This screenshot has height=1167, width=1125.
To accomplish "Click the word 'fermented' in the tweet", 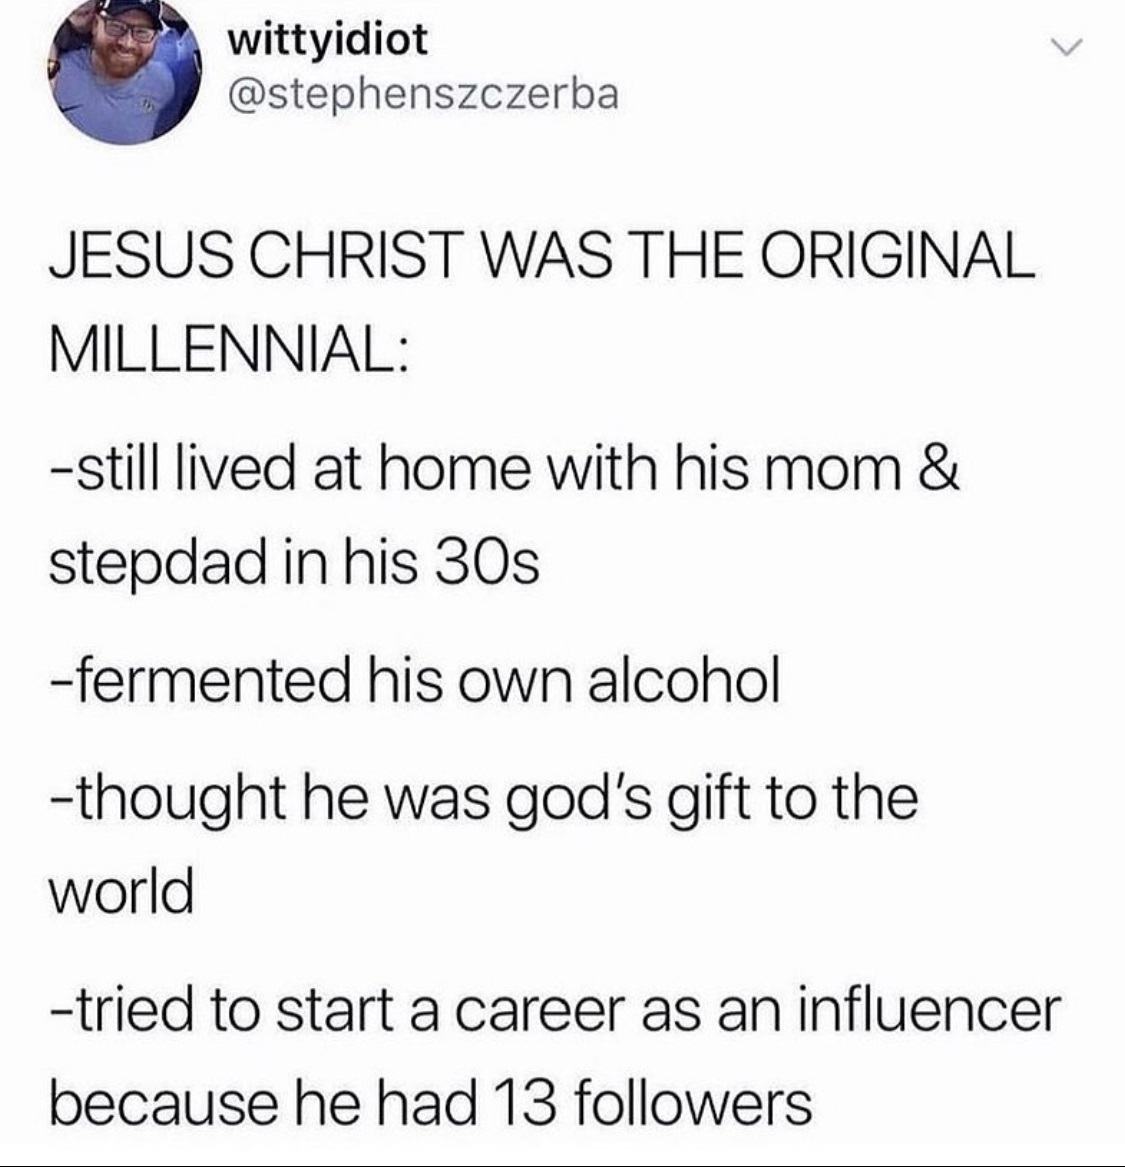I will pyautogui.click(x=198, y=680).
